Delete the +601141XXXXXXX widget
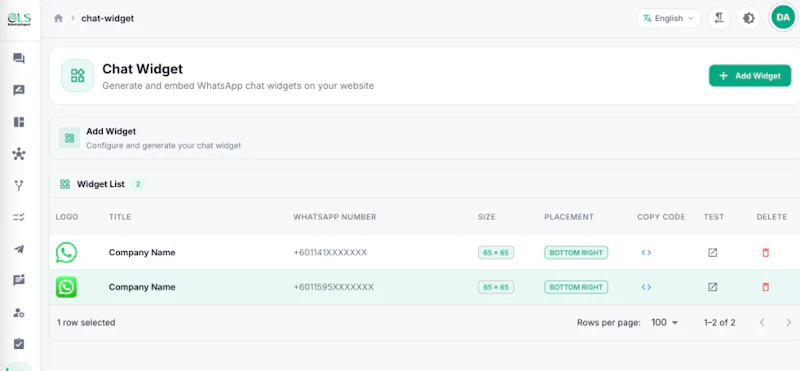 click(x=765, y=253)
